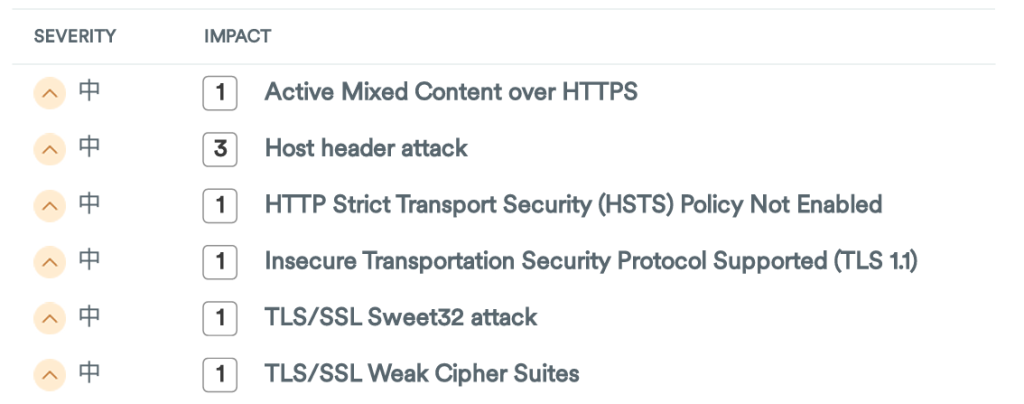The height and width of the screenshot is (404, 1024).
Task: Click impact count badge beside TLS 1.1 row
Action: [x=220, y=263]
